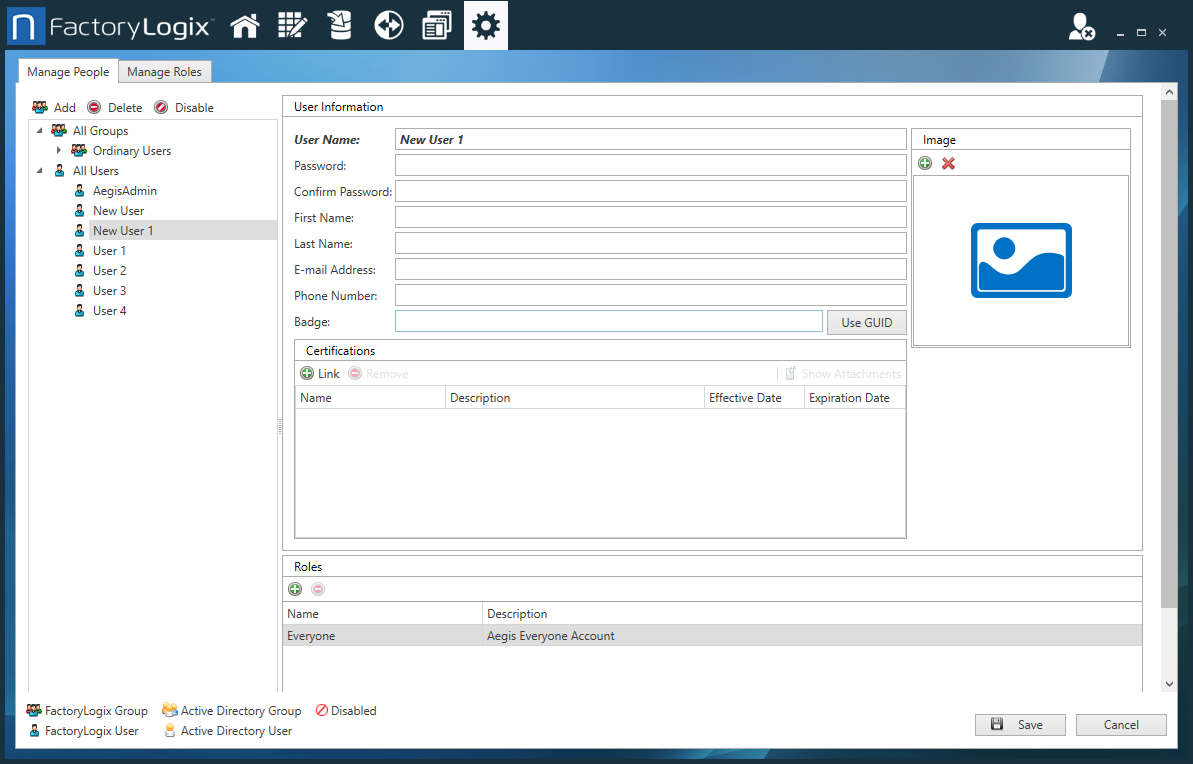The height and width of the screenshot is (764, 1193).
Task: Click the circular arrows navigation icon
Action: tap(389, 25)
